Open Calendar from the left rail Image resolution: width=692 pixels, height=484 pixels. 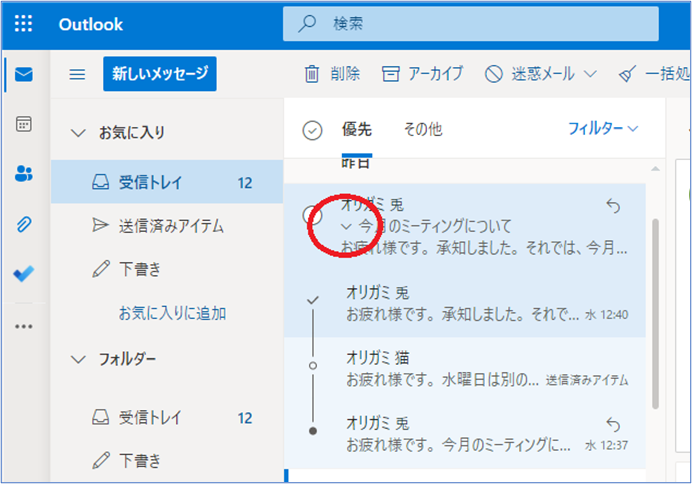click(23, 124)
